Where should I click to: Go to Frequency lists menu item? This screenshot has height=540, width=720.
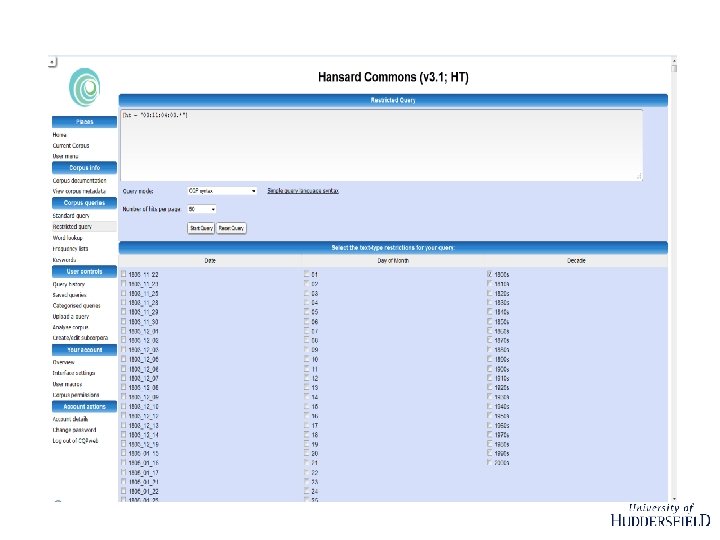pyautogui.click(x=70, y=248)
